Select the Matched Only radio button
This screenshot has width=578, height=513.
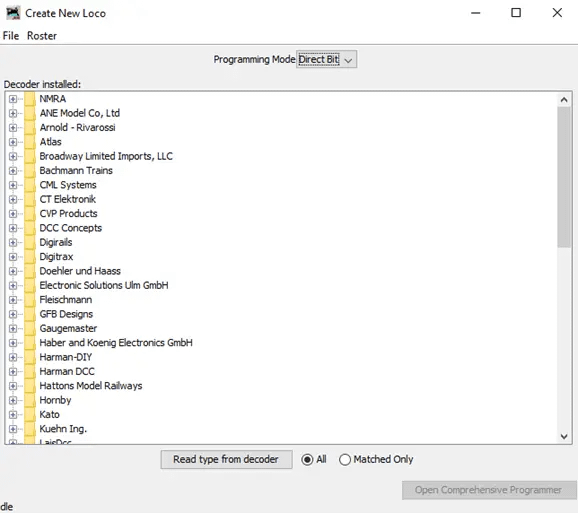[345, 460]
